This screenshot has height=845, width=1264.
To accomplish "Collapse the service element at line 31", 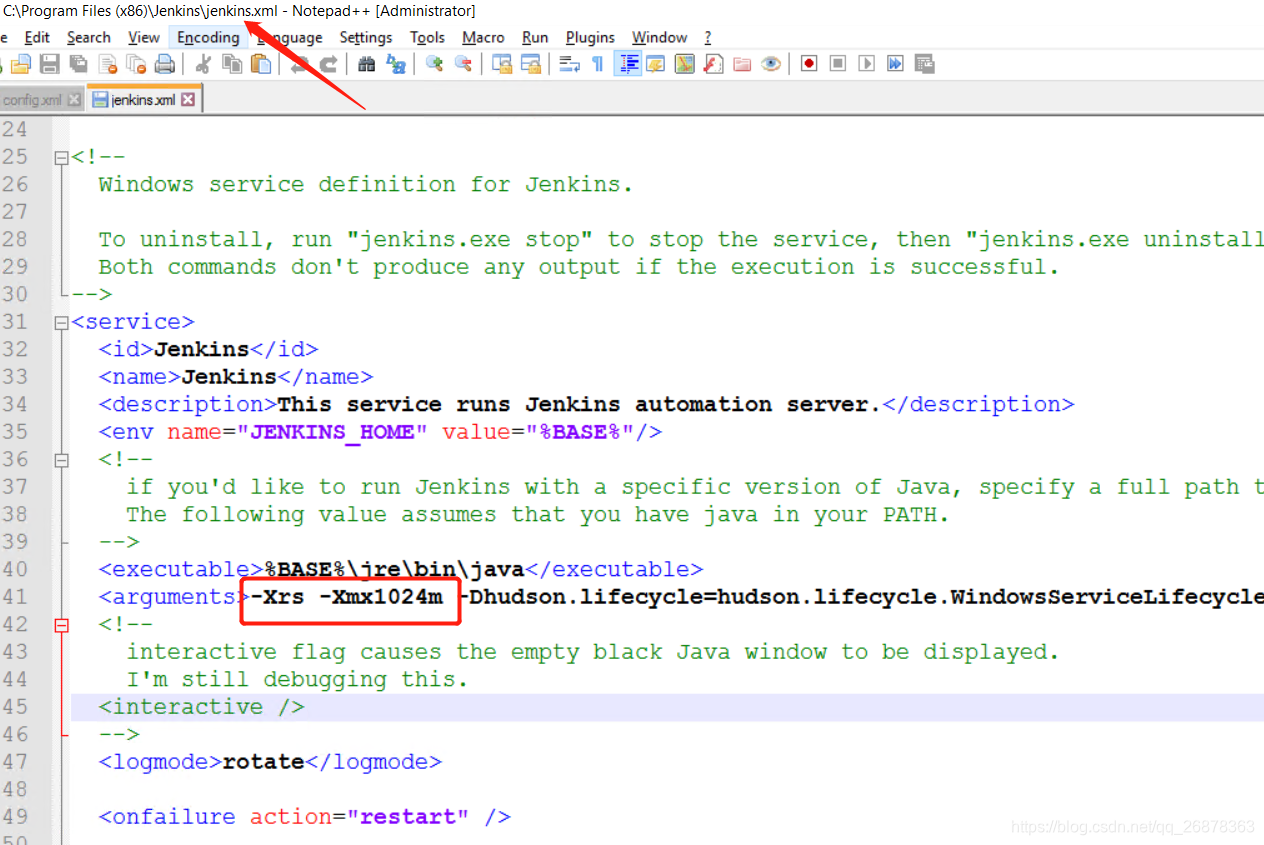I will [x=62, y=323].
